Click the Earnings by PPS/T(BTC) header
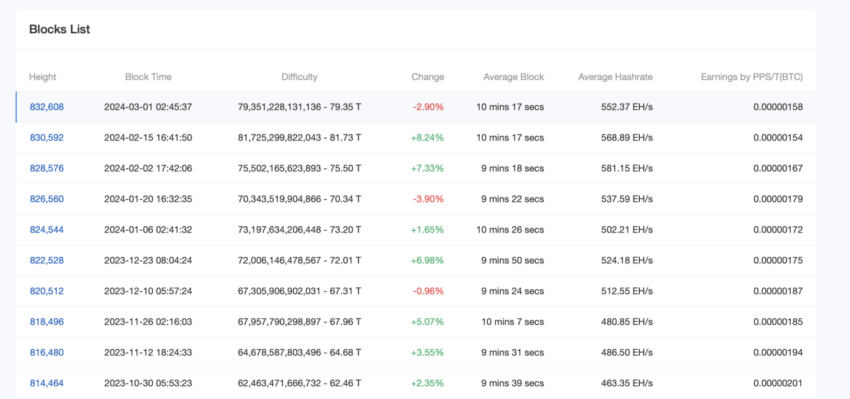Image resolution: width=850 pixels, height=399 pixels. click(x=752, y=77)
